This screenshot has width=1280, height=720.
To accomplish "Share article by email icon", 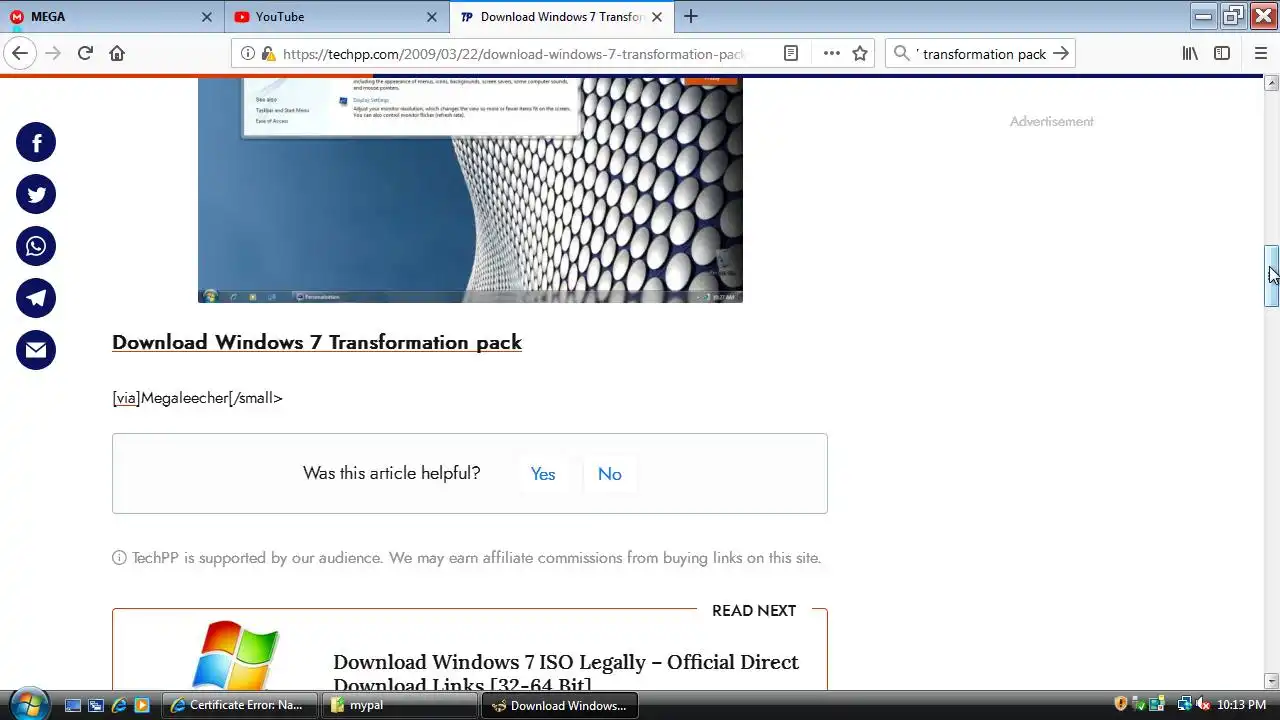I will pos(36,351).
